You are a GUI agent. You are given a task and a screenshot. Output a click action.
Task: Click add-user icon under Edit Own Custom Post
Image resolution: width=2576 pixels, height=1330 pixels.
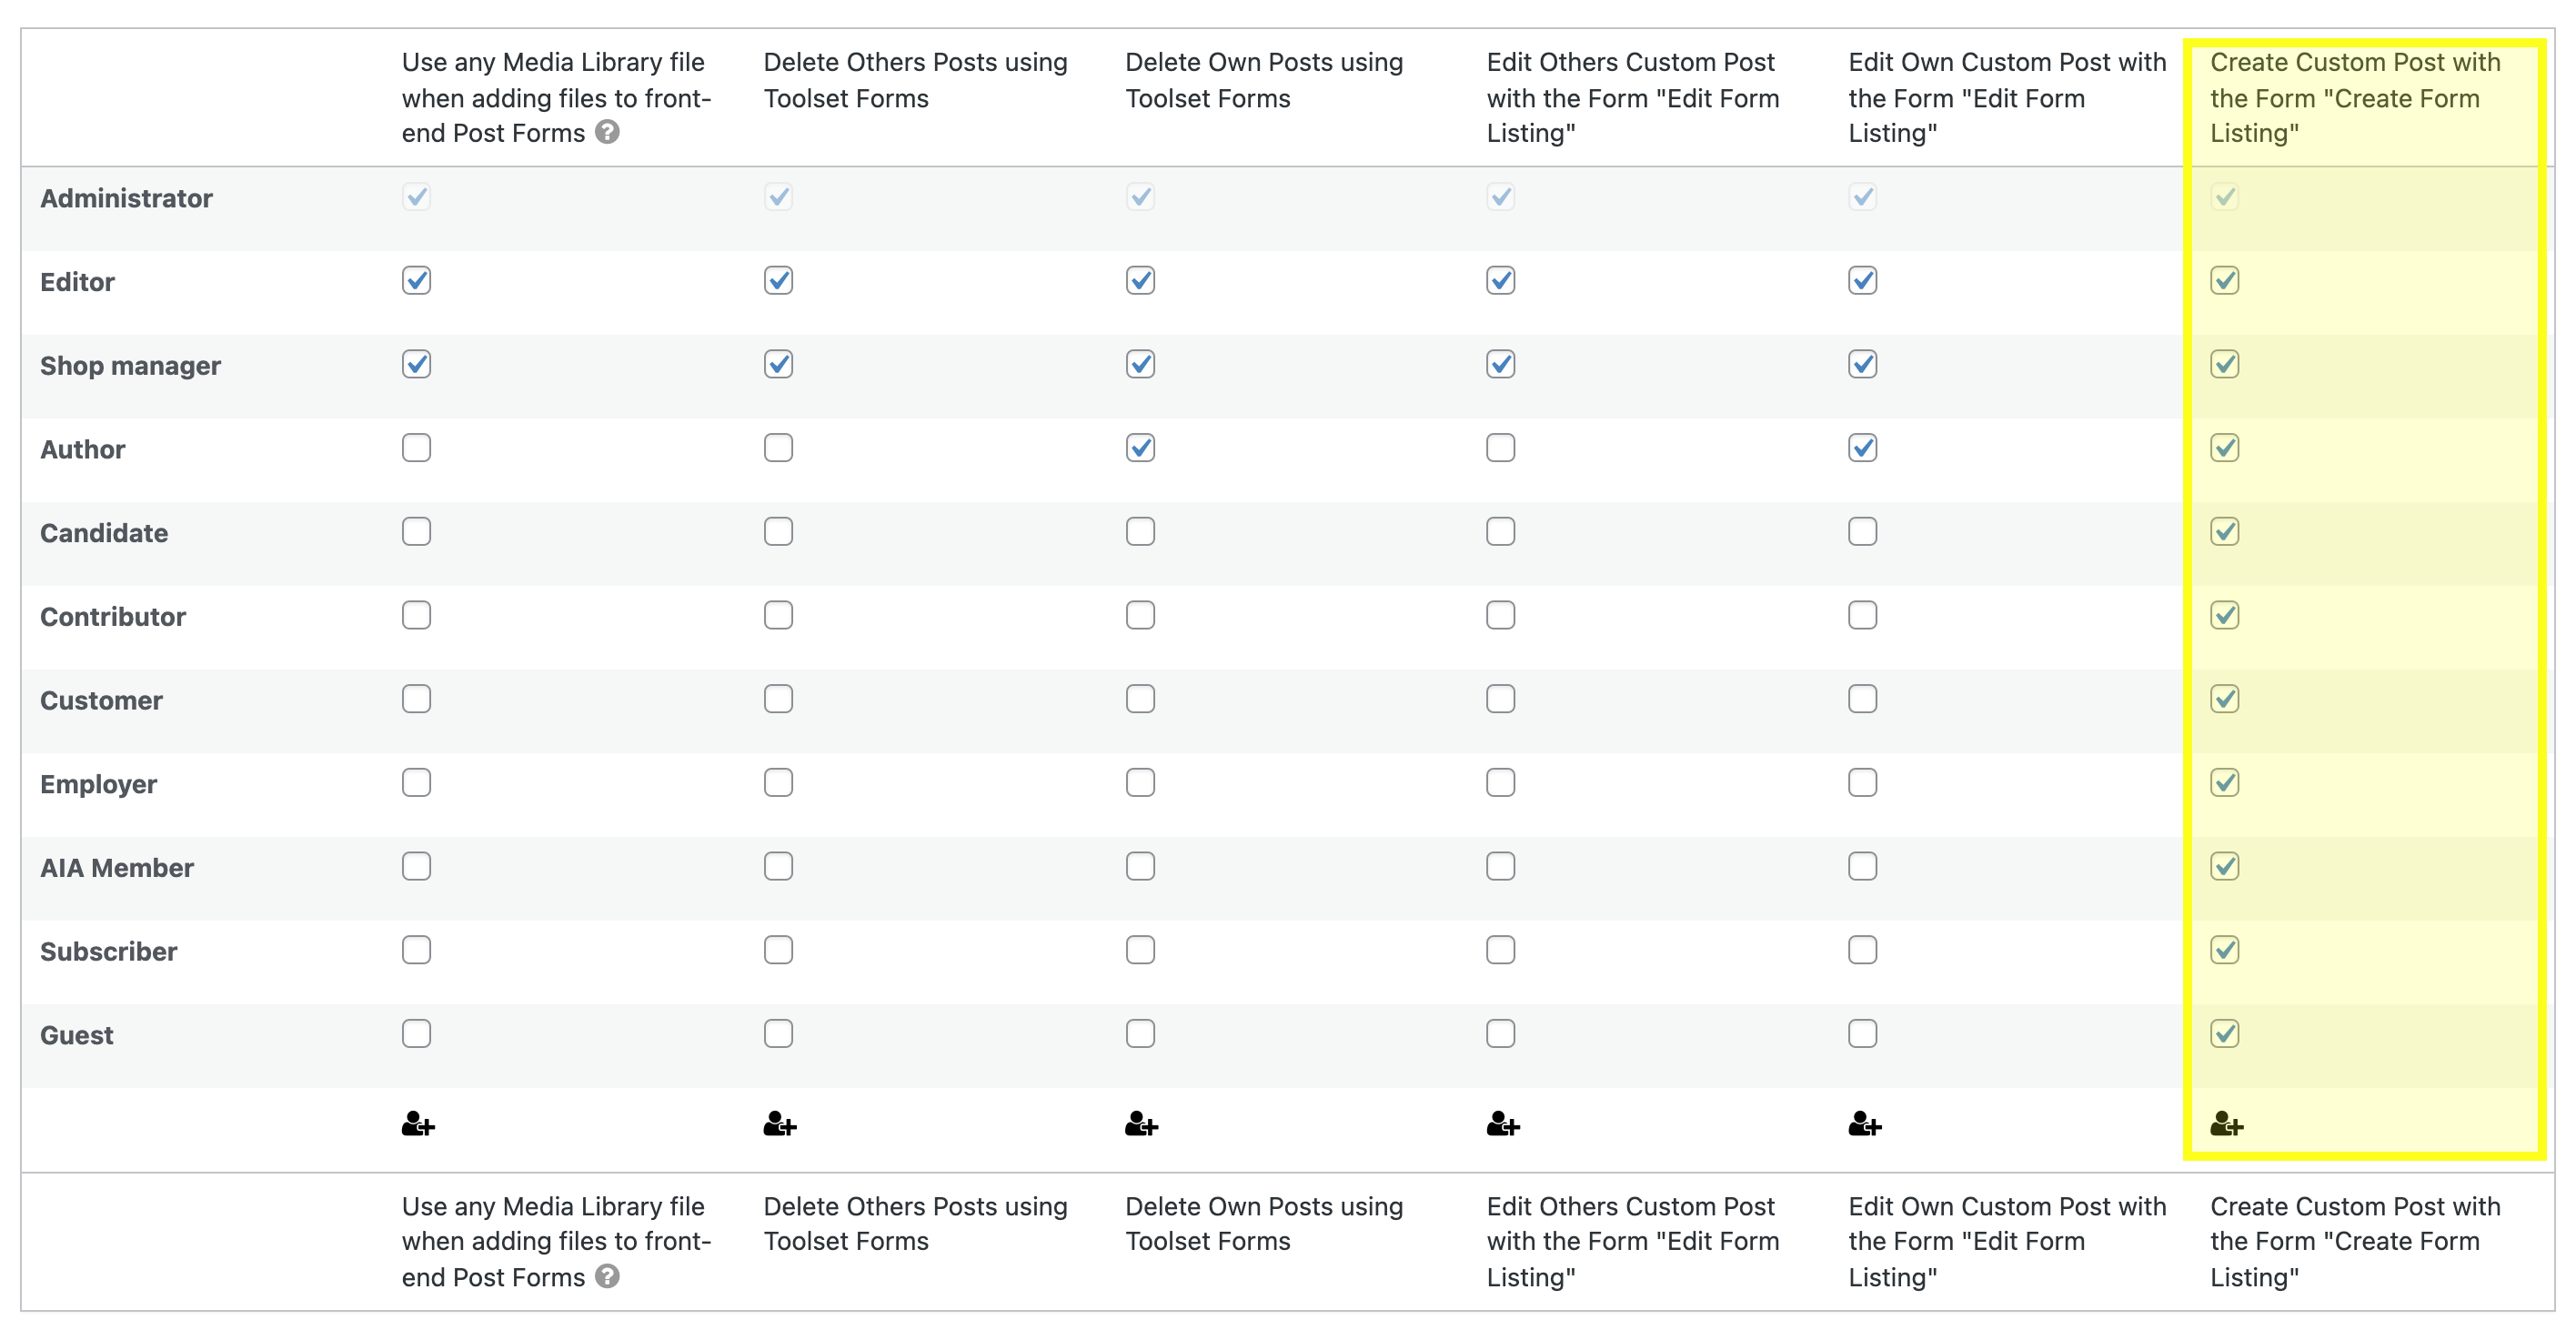click(x=1865, y=1124)
